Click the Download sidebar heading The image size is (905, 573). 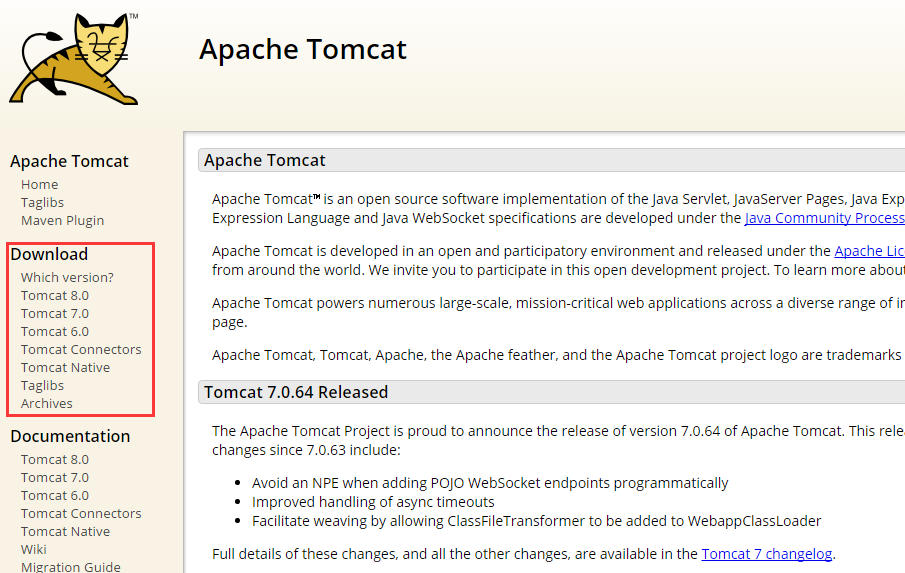pos(49,254)
